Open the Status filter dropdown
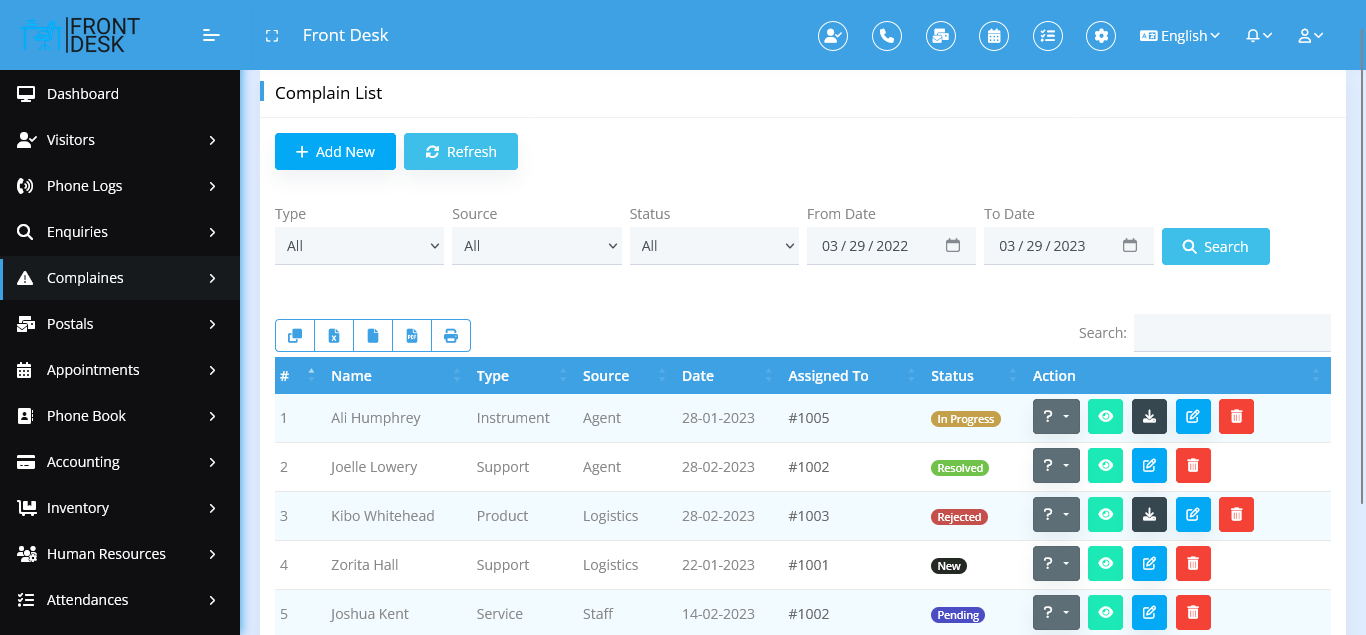 point(714,246)
